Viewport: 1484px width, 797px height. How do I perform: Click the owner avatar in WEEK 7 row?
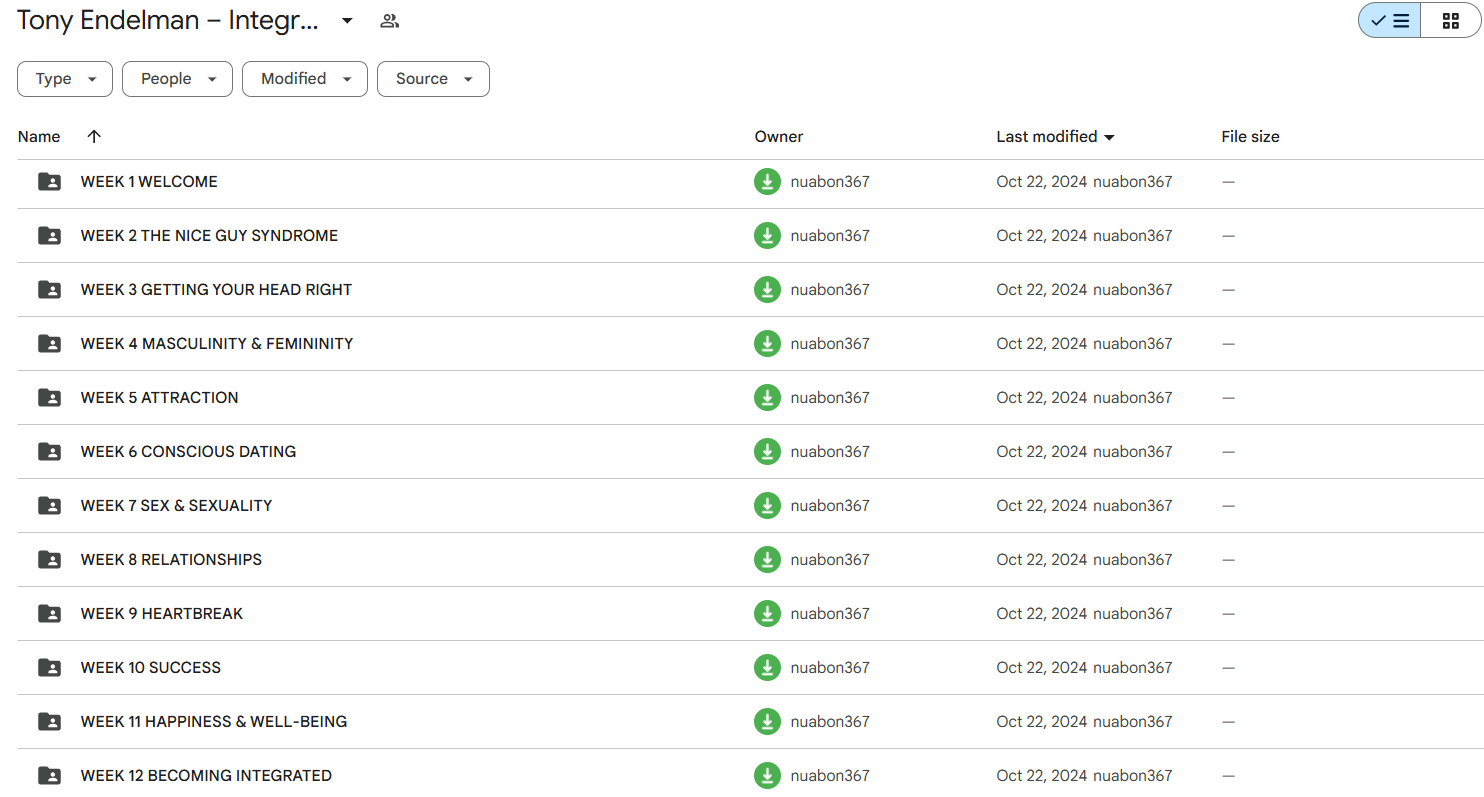[x=767, y=506]
